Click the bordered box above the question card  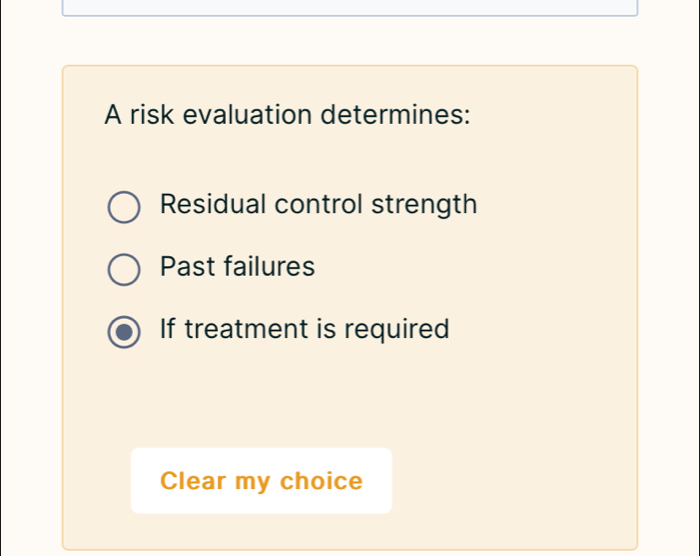click(x=350, y=8)
